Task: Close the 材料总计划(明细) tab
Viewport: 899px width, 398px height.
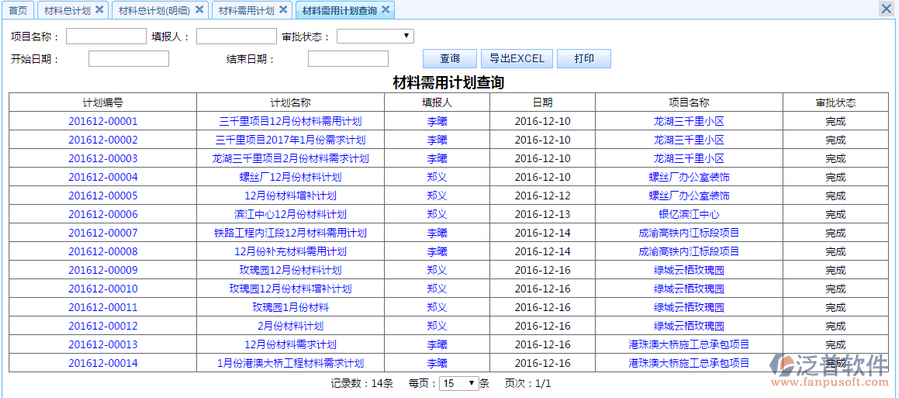Action: point(199,10)
